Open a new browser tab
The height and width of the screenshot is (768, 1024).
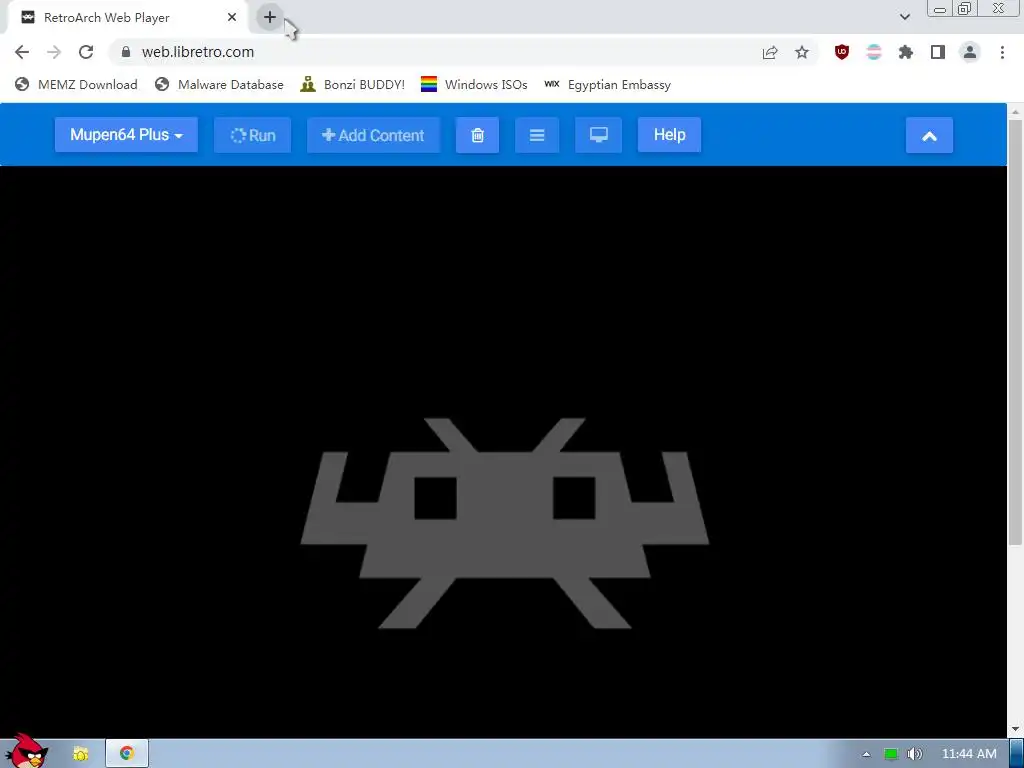[x=270, y=17]
